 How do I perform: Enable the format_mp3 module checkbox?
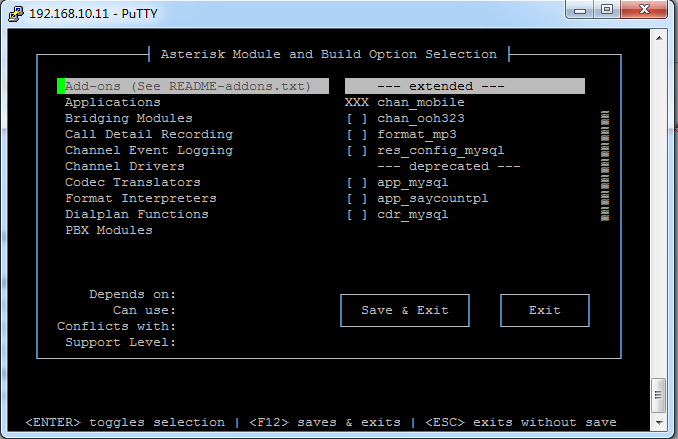(x=357, y=134)
